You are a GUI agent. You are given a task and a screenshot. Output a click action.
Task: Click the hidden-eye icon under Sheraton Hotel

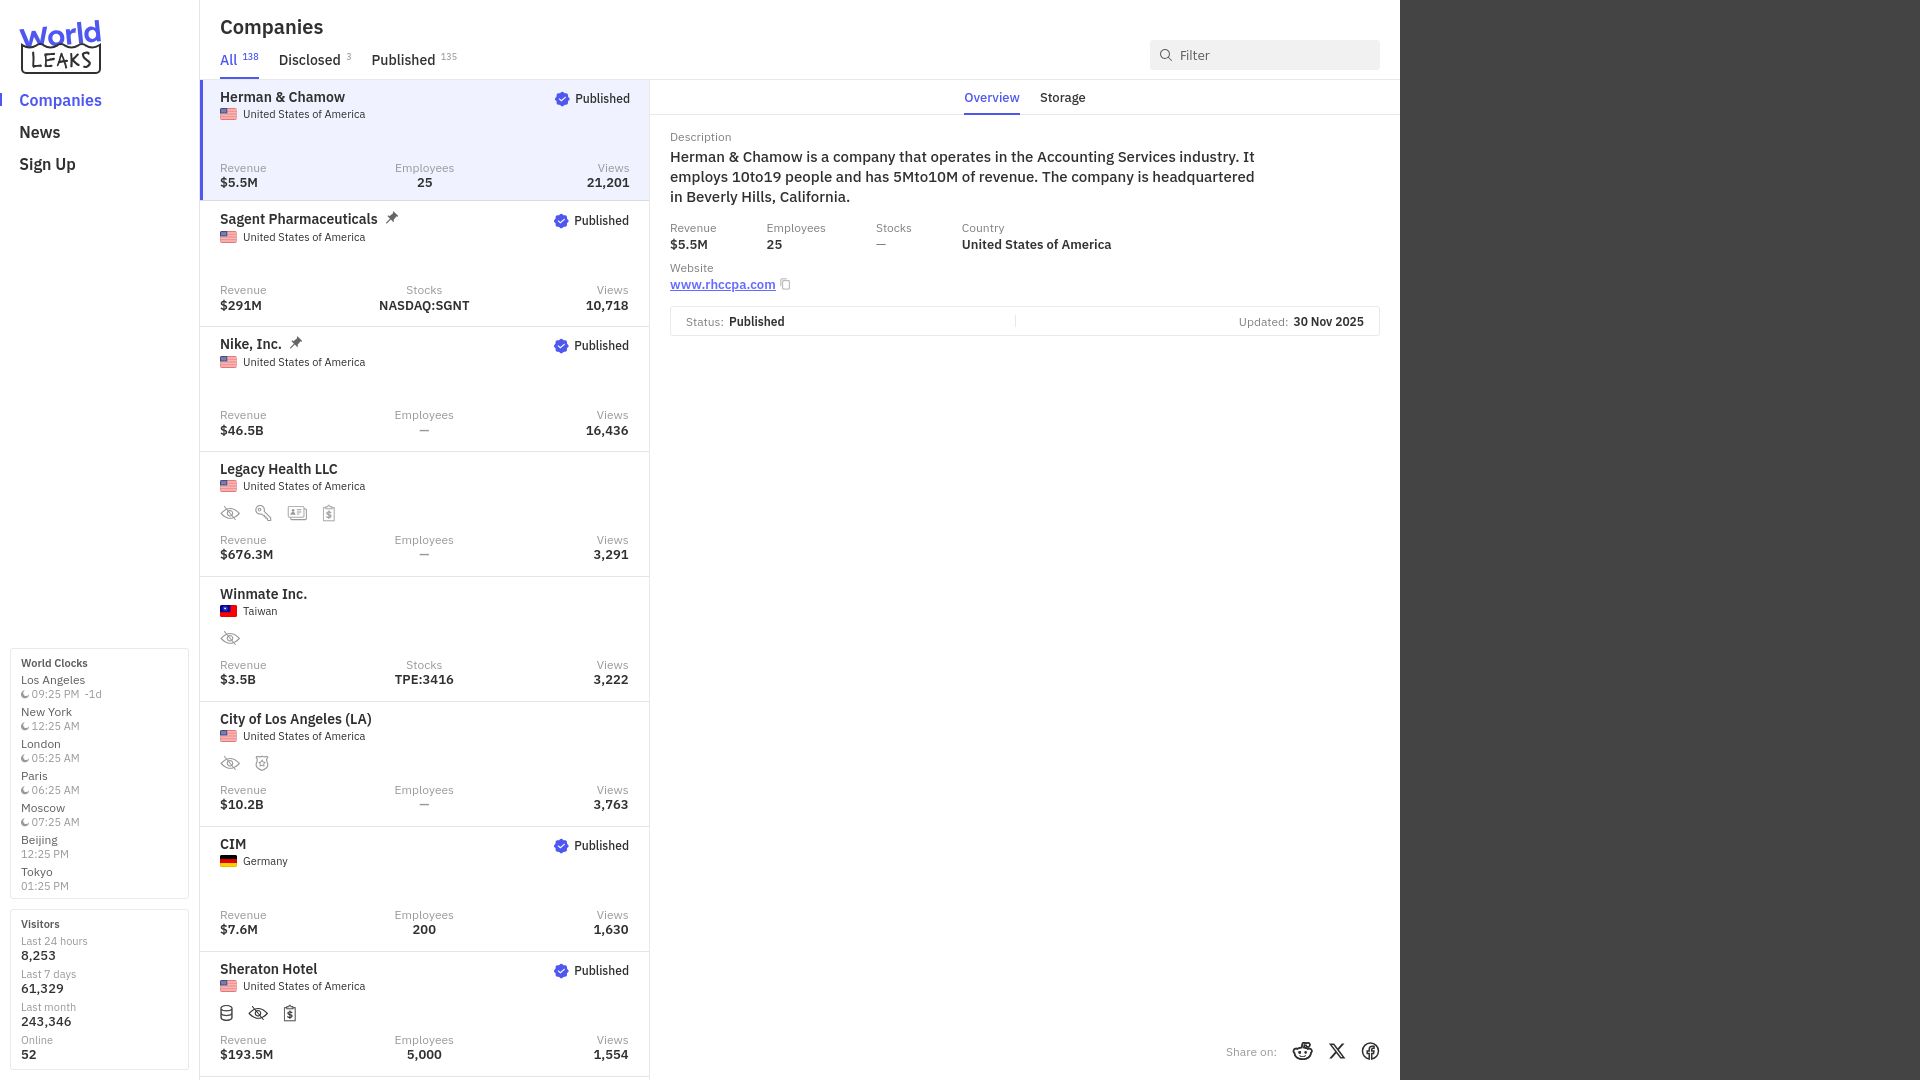click(258, 1013)
